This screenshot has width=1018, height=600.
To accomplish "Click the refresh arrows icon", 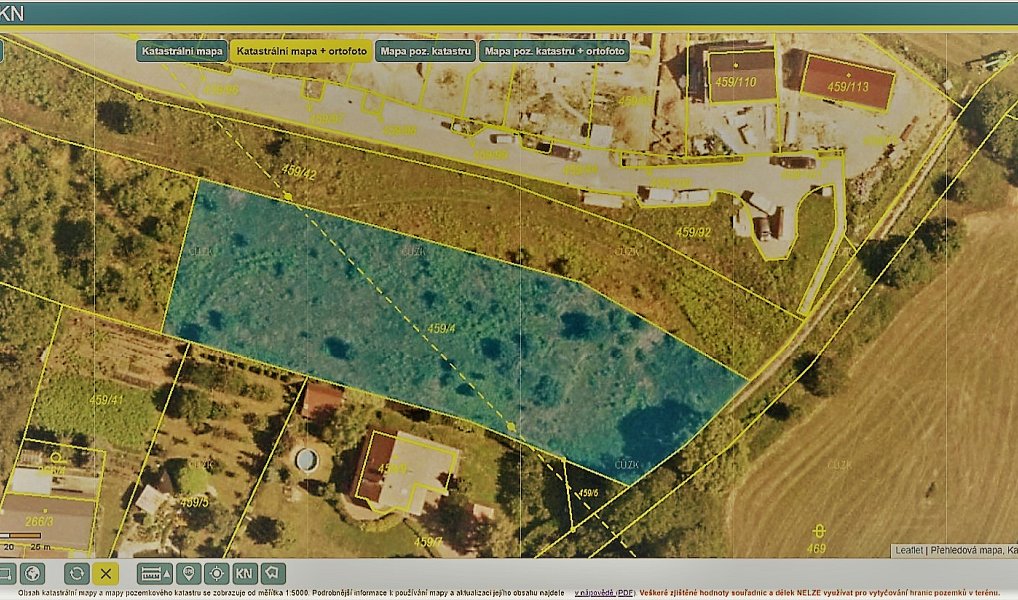I will (77, 573).
